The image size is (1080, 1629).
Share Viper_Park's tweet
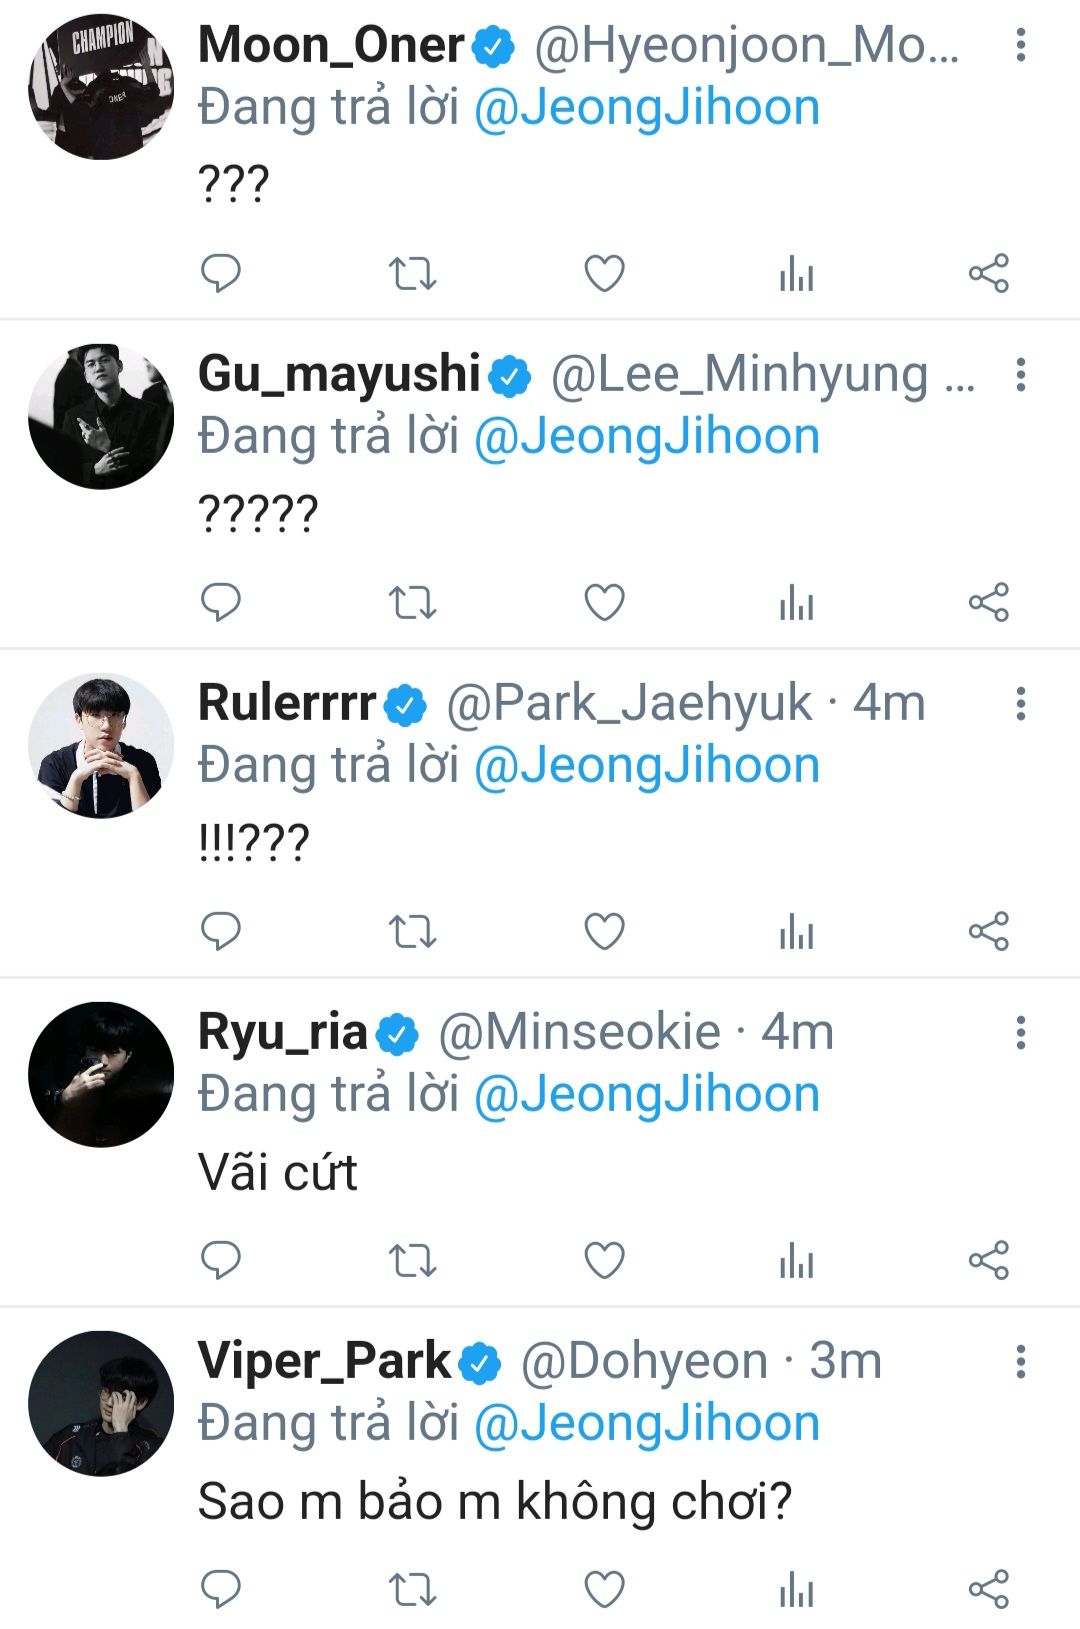988,1589
